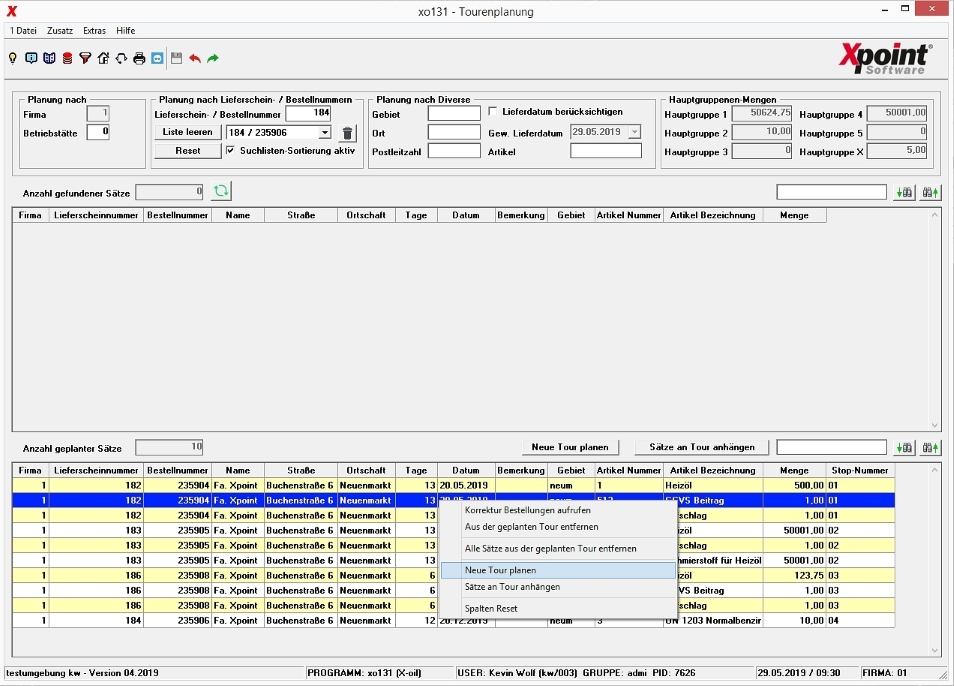Click the house icon in toolbar

pyautogui.click(x=103, y=58)
